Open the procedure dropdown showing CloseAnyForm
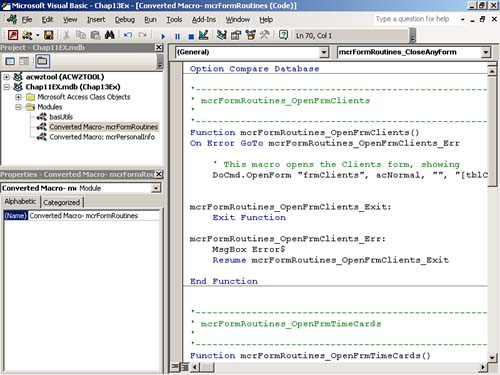The height and width of the screenshot is (375, 500). [486, 52]
